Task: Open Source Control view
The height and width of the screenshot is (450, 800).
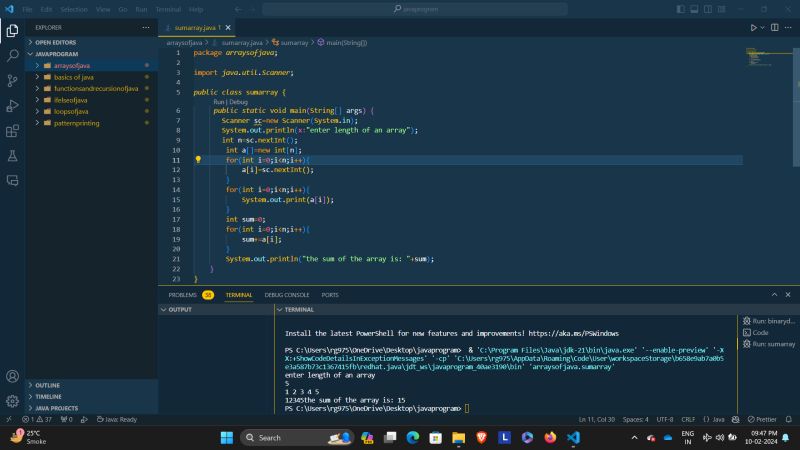Action: coord(12,80)
